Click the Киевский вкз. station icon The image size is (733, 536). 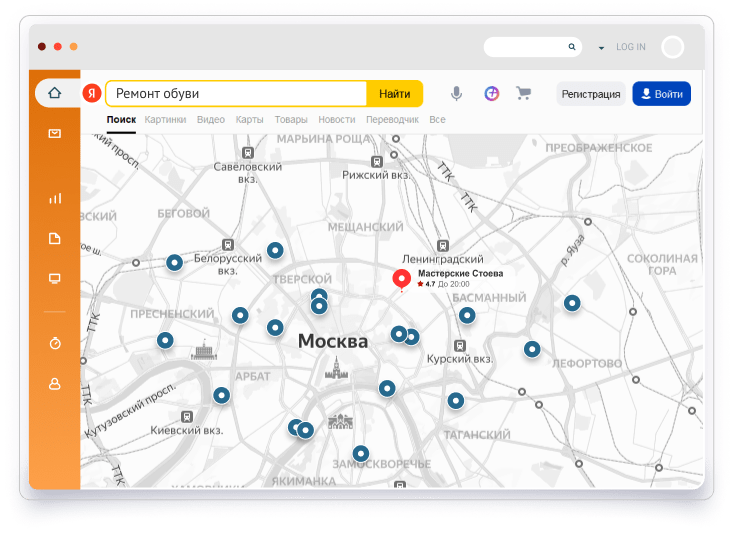pyautogui.click(x=187, y=416)
